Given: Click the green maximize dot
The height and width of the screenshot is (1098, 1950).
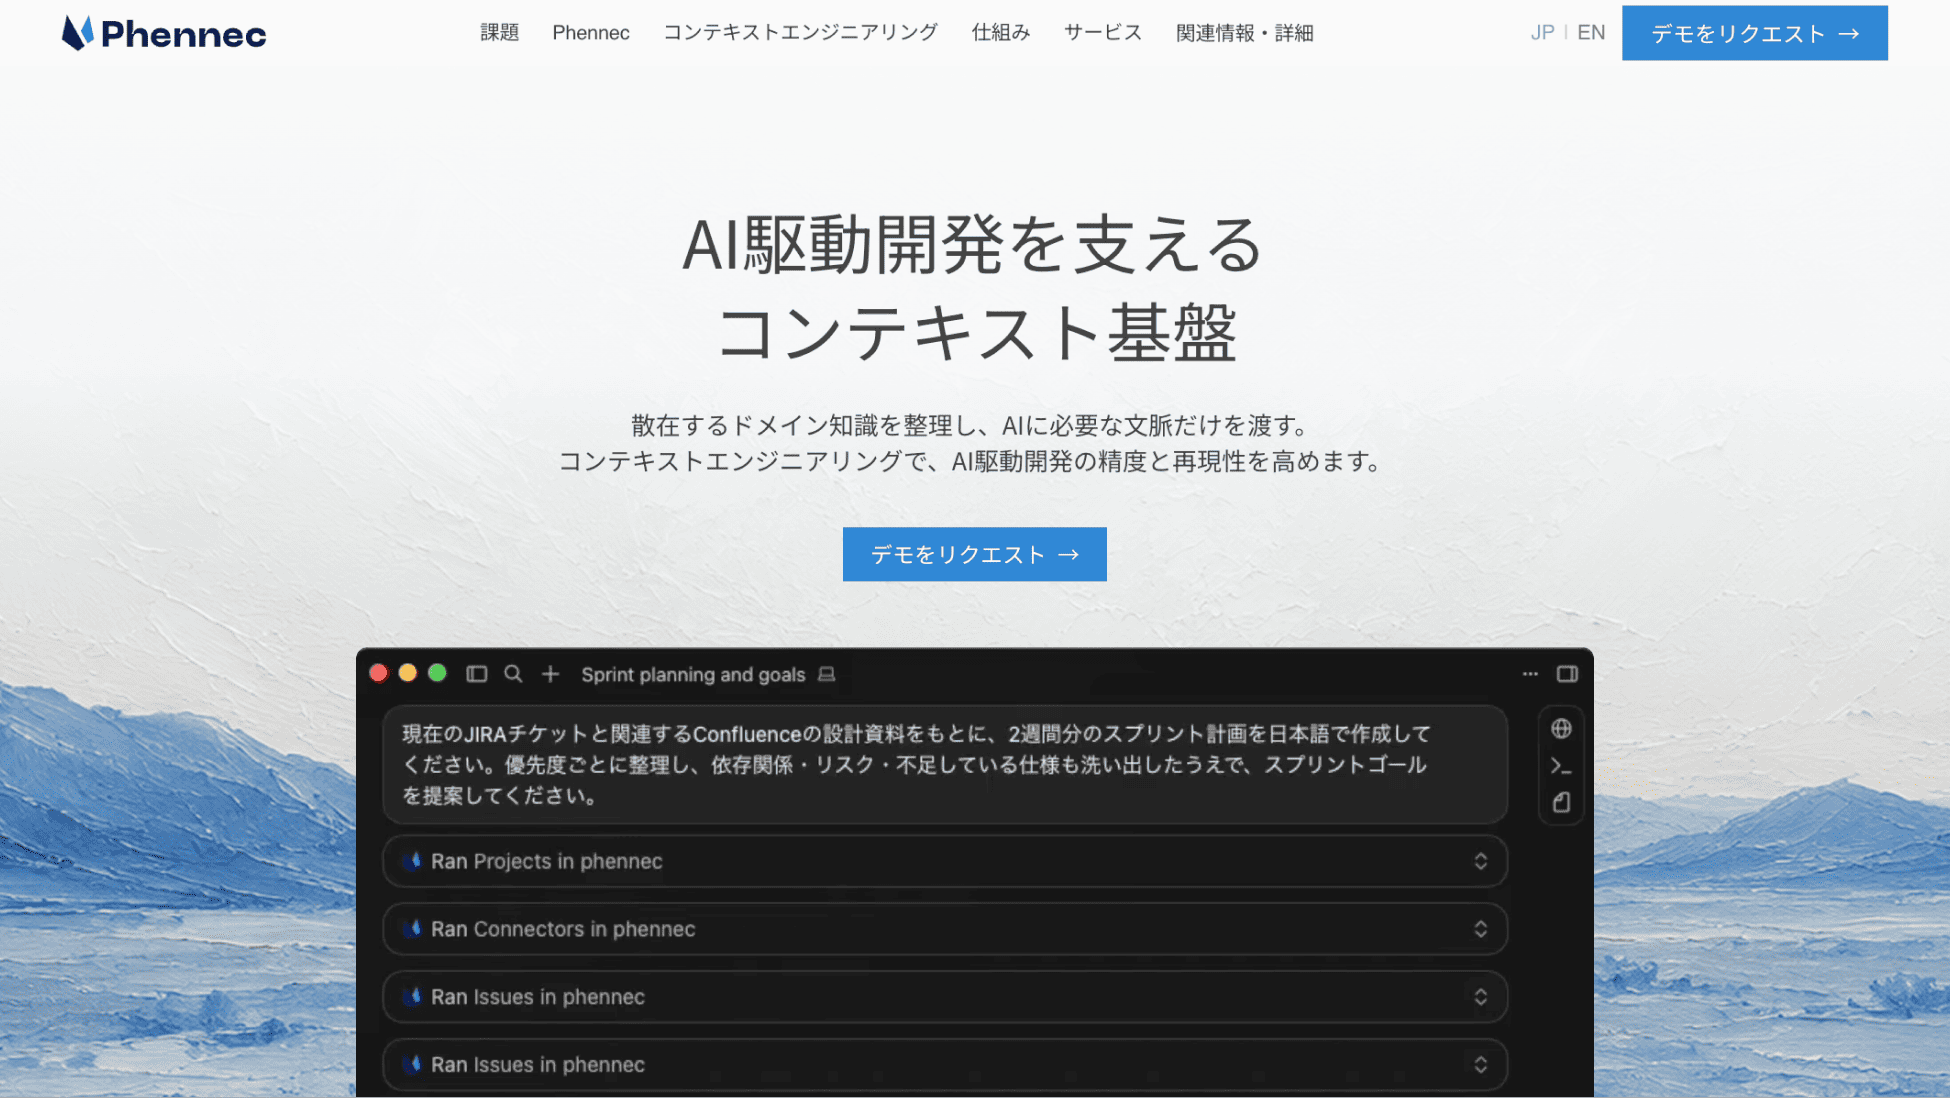Looking at the screenshot, I should [437, 673].
